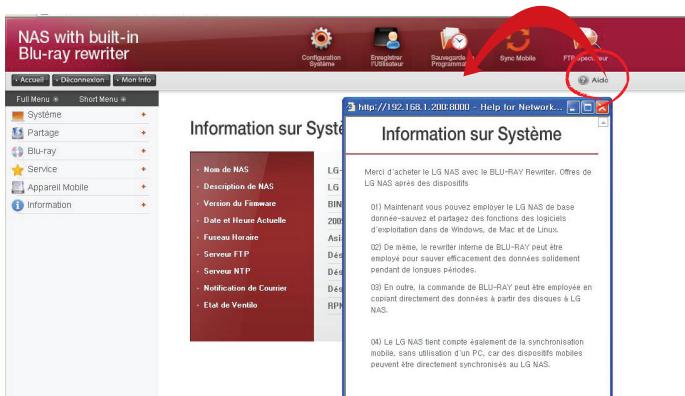Open Configuration Système gear icon
This screenshot has width=685, height=396.
click(x=321, y=38)
